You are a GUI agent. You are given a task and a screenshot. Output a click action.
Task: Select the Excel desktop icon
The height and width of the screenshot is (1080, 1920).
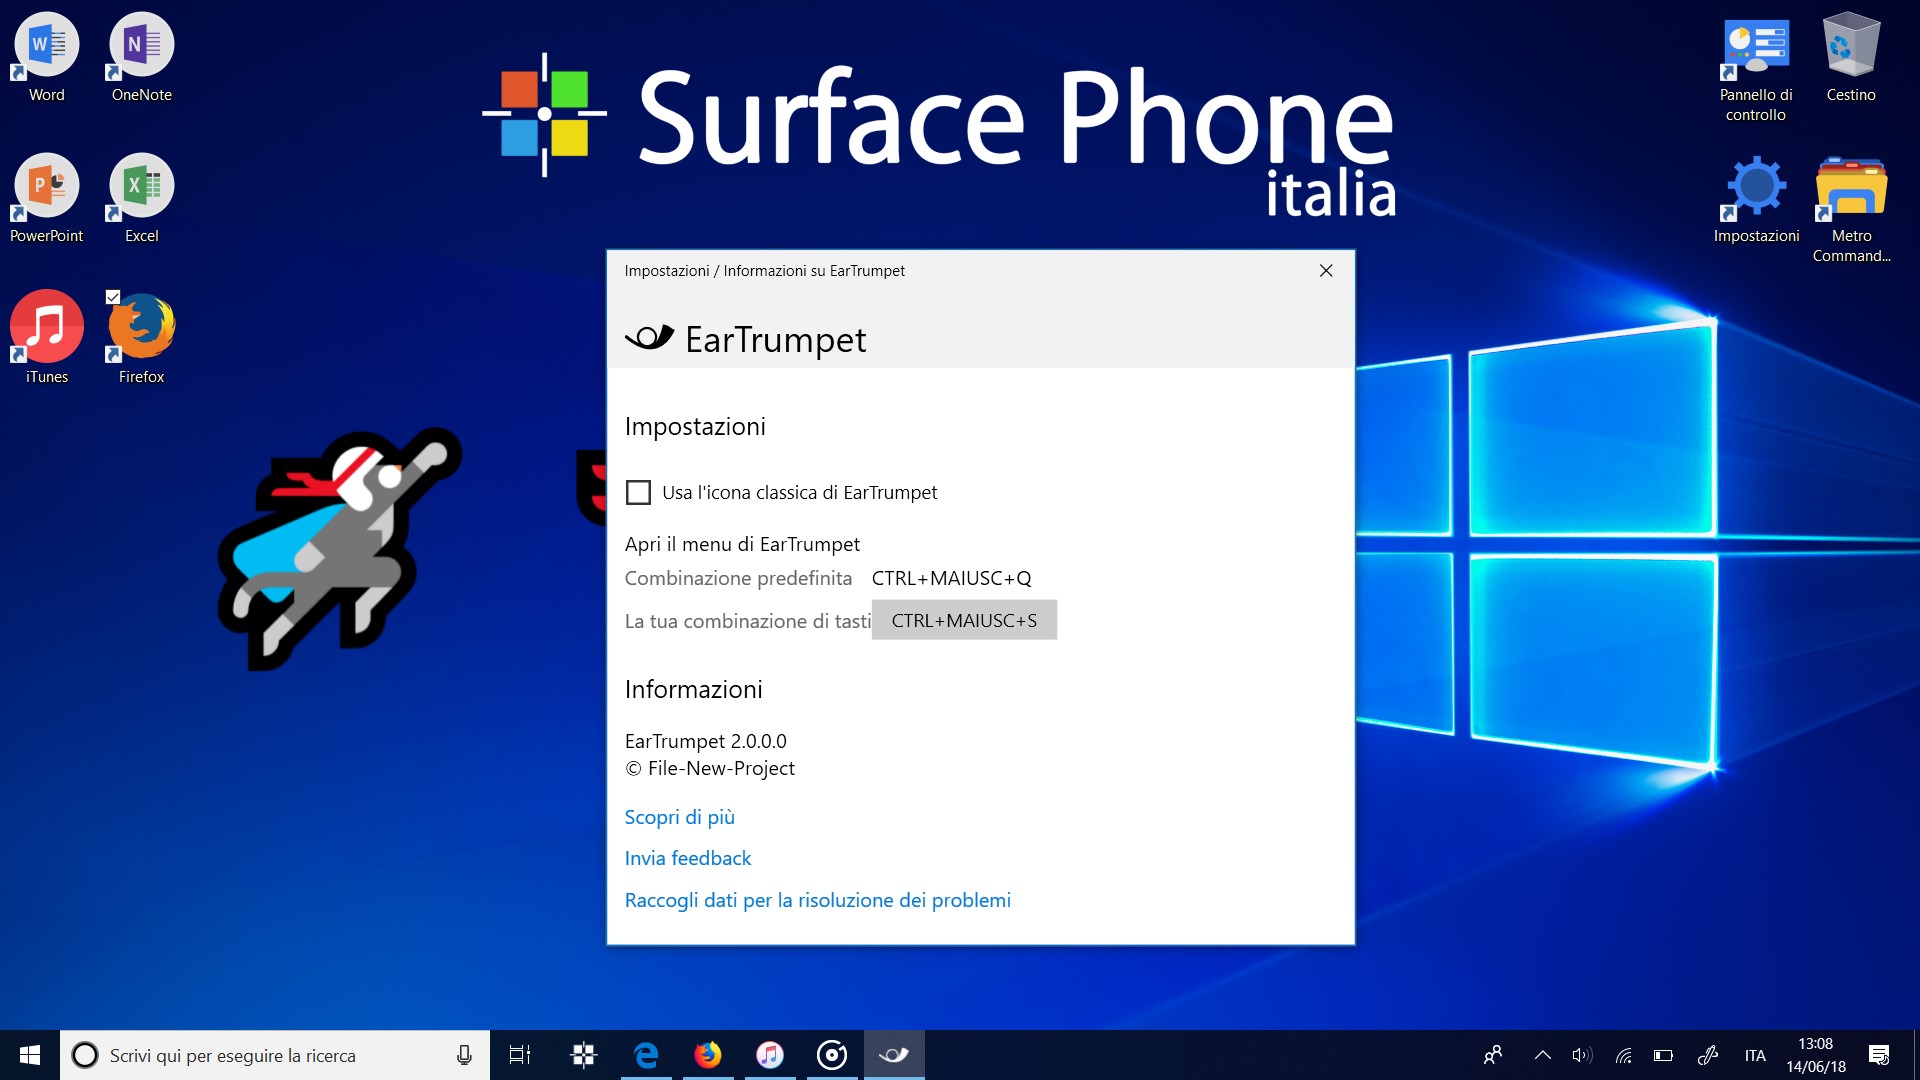tap(141, 199)
